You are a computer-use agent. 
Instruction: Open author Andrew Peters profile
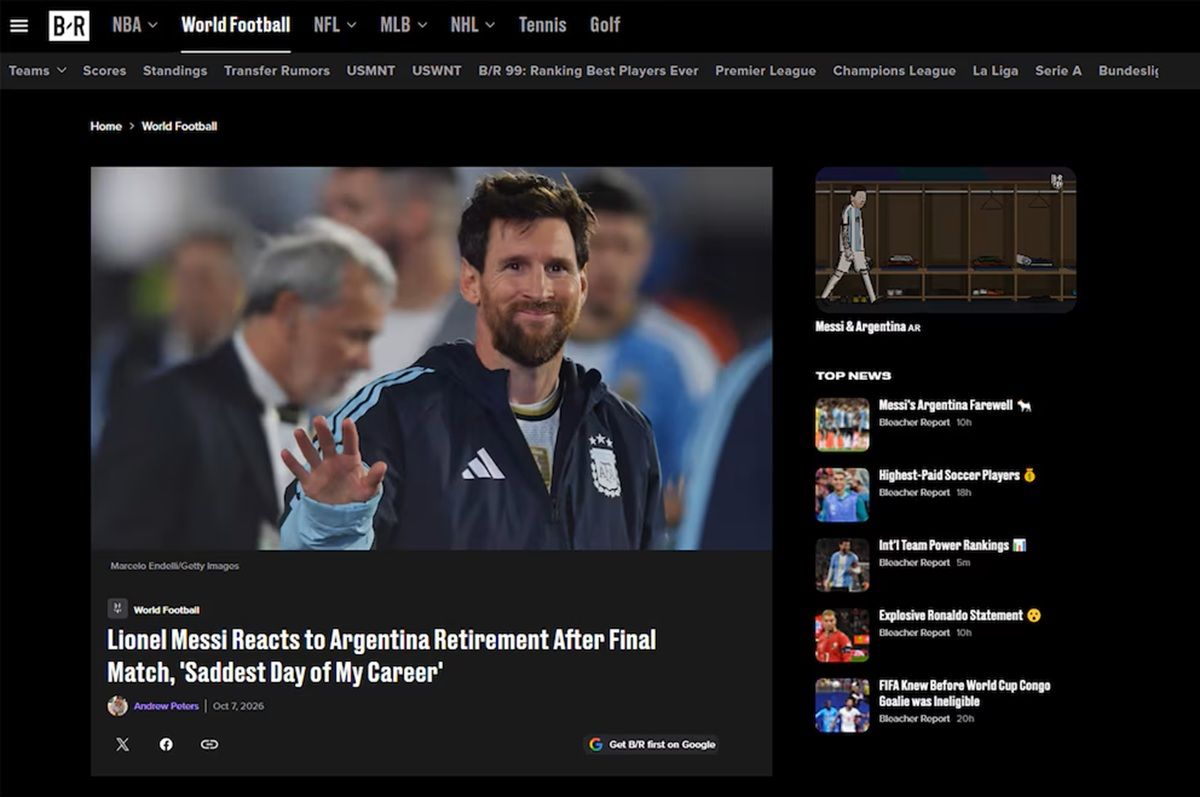pos(166,706)
